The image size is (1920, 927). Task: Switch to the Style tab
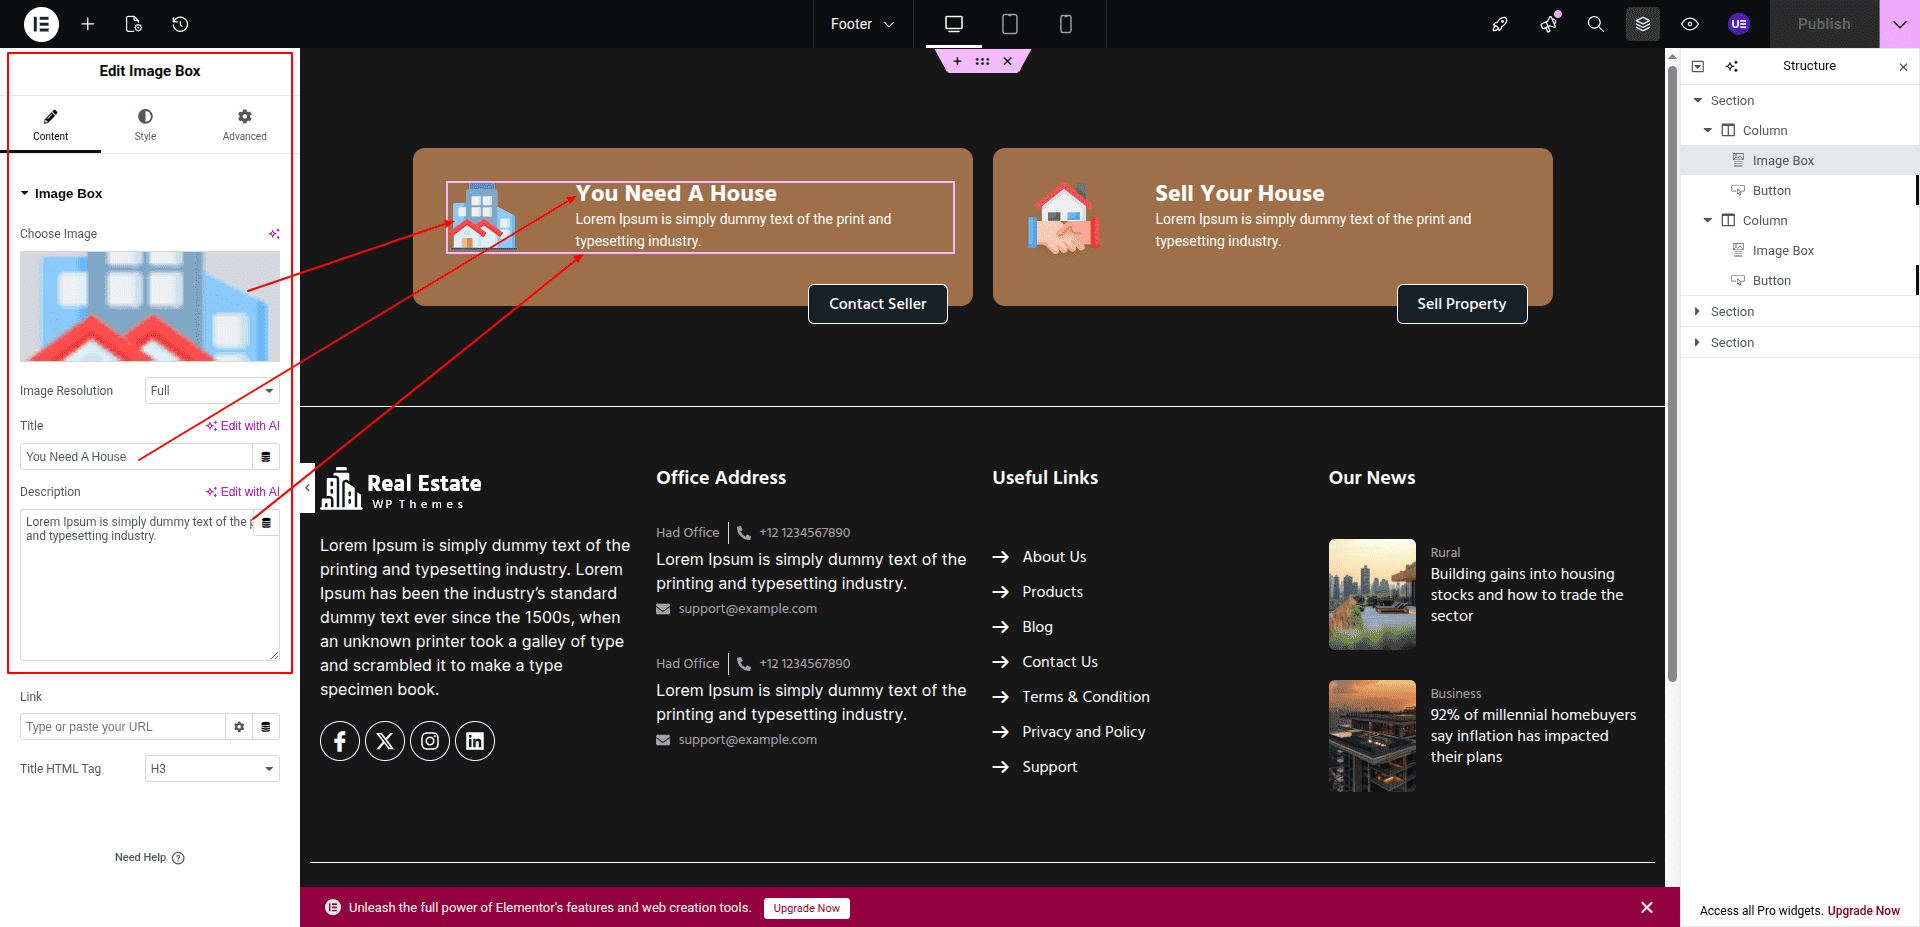[145, 125]
